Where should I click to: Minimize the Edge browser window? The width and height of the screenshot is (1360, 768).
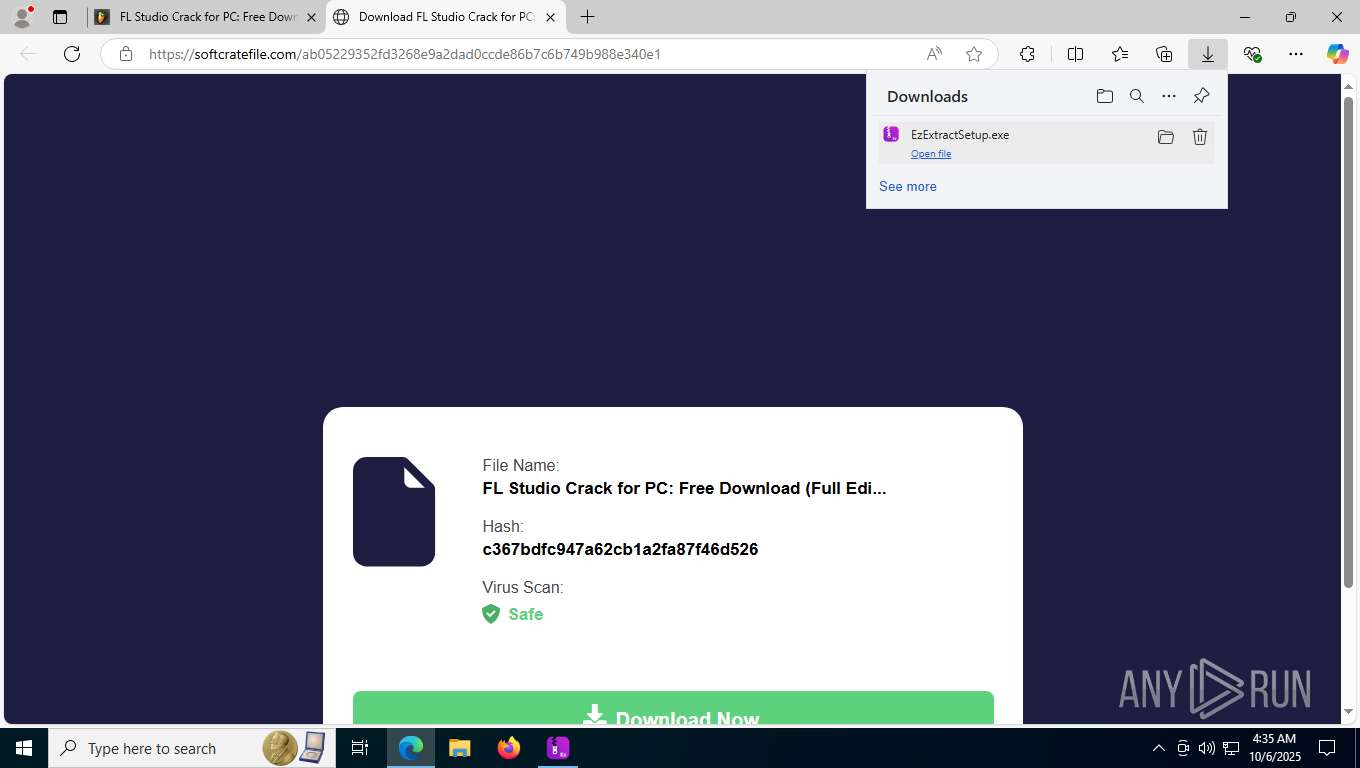pyautogui.click(x=1245, y=17)
